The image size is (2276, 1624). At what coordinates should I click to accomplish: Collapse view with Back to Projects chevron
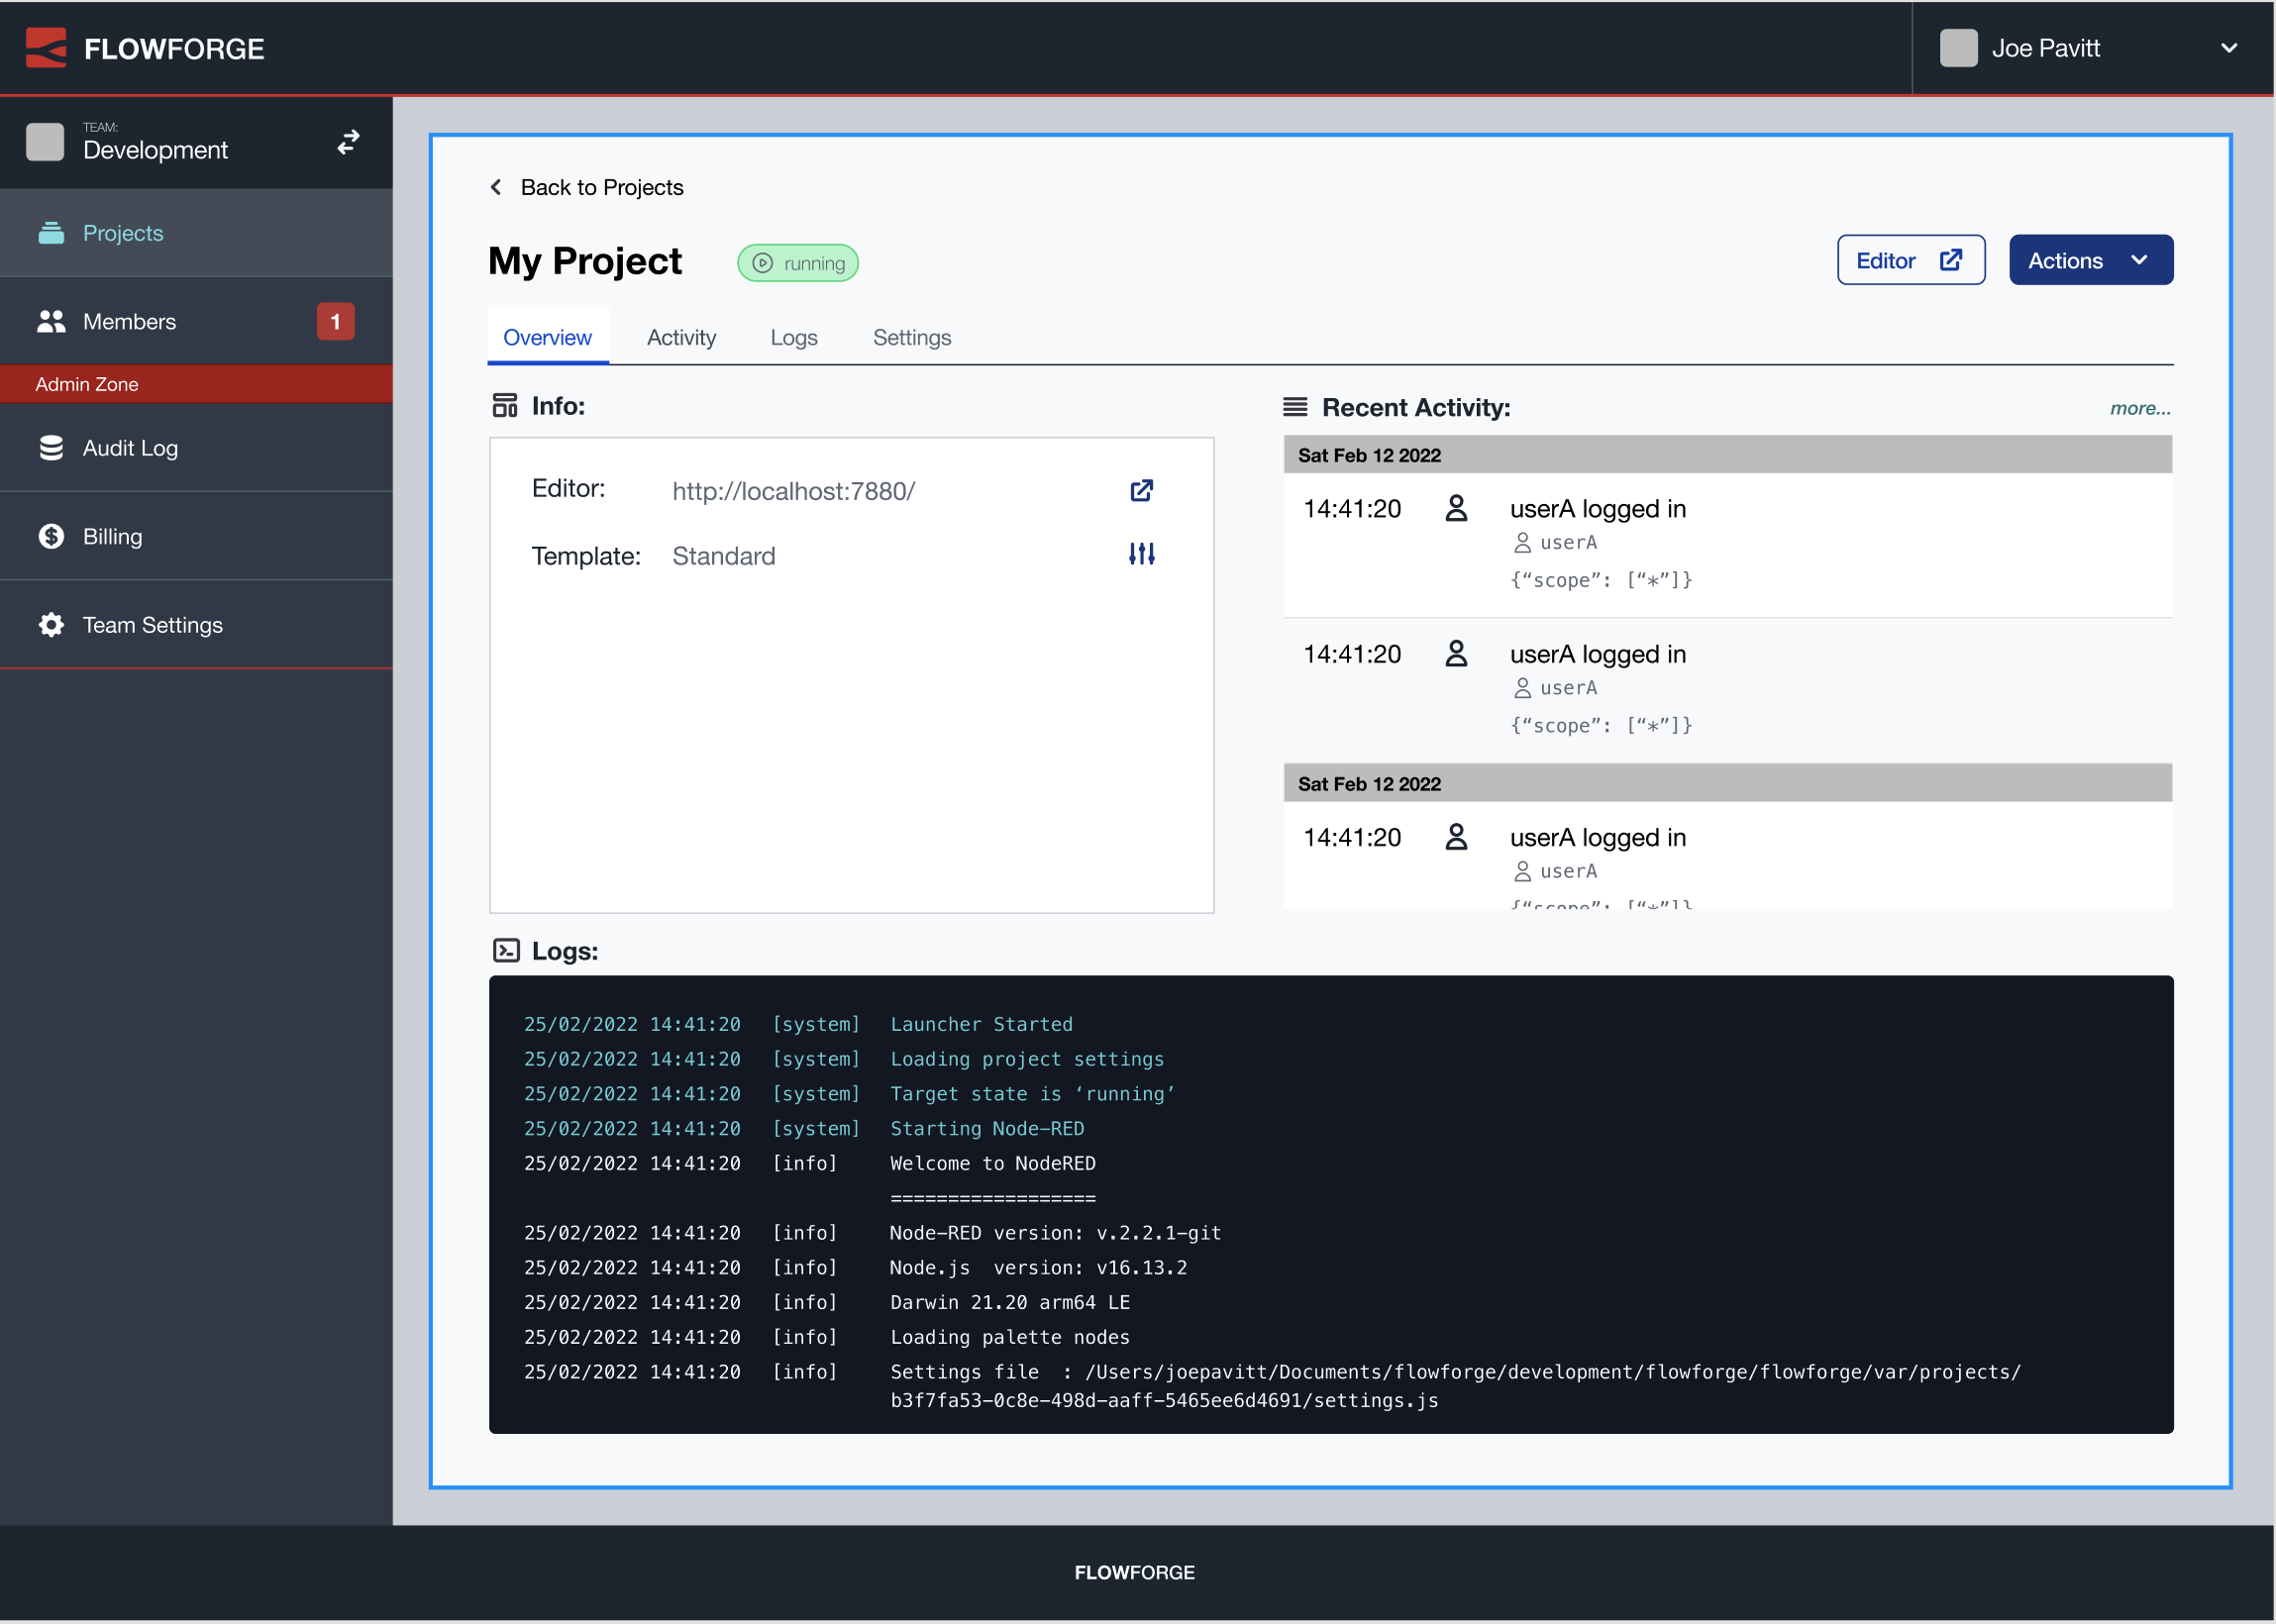tap(496, 187)
